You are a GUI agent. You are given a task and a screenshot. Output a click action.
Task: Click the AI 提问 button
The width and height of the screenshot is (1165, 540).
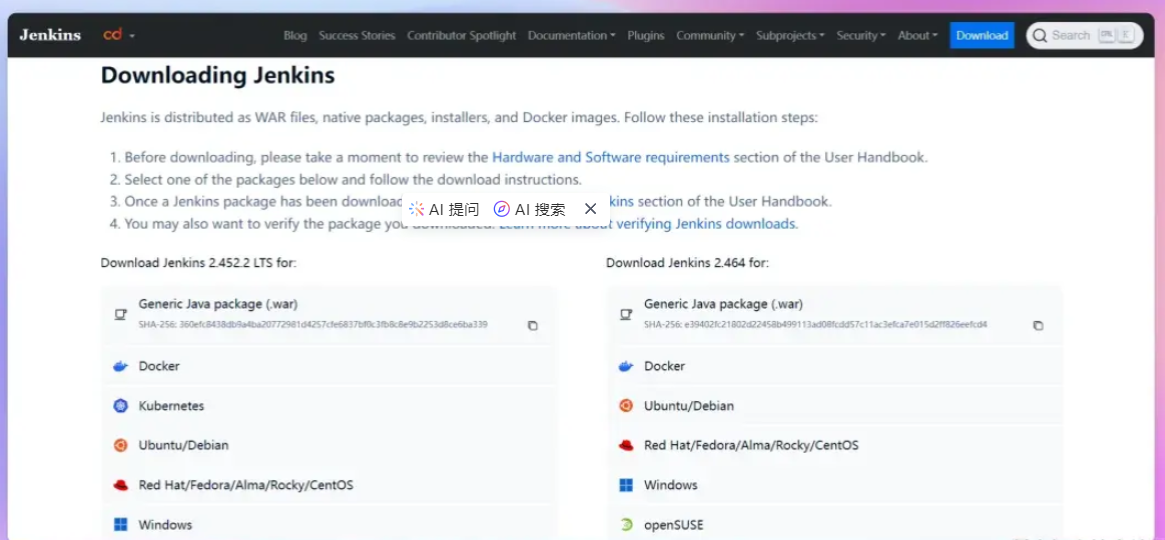444,209
